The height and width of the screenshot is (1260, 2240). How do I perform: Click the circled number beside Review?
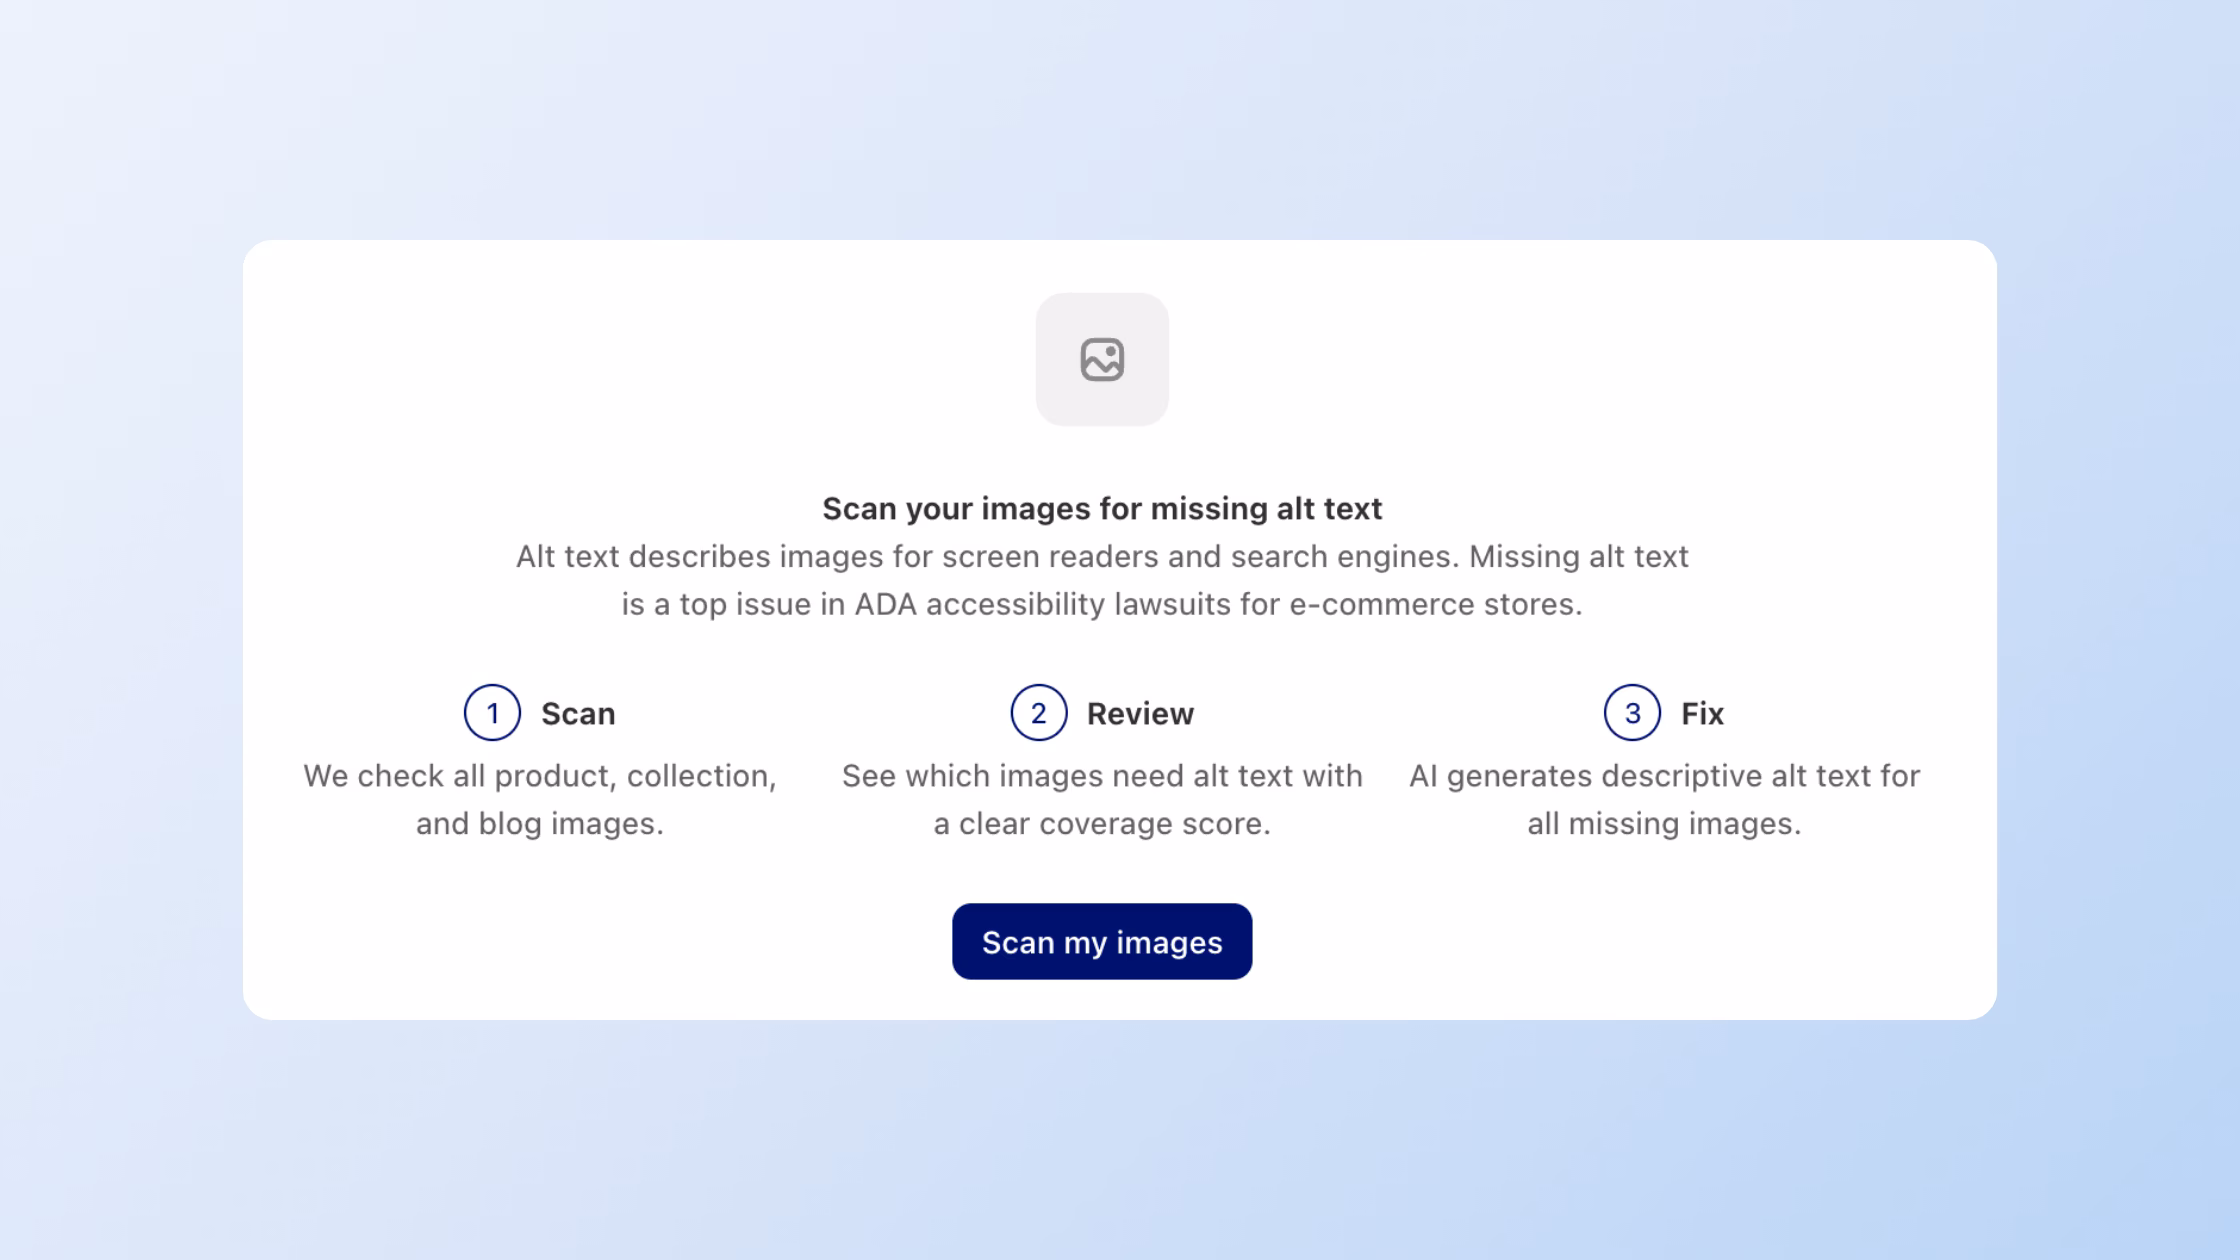(1039, 713)
